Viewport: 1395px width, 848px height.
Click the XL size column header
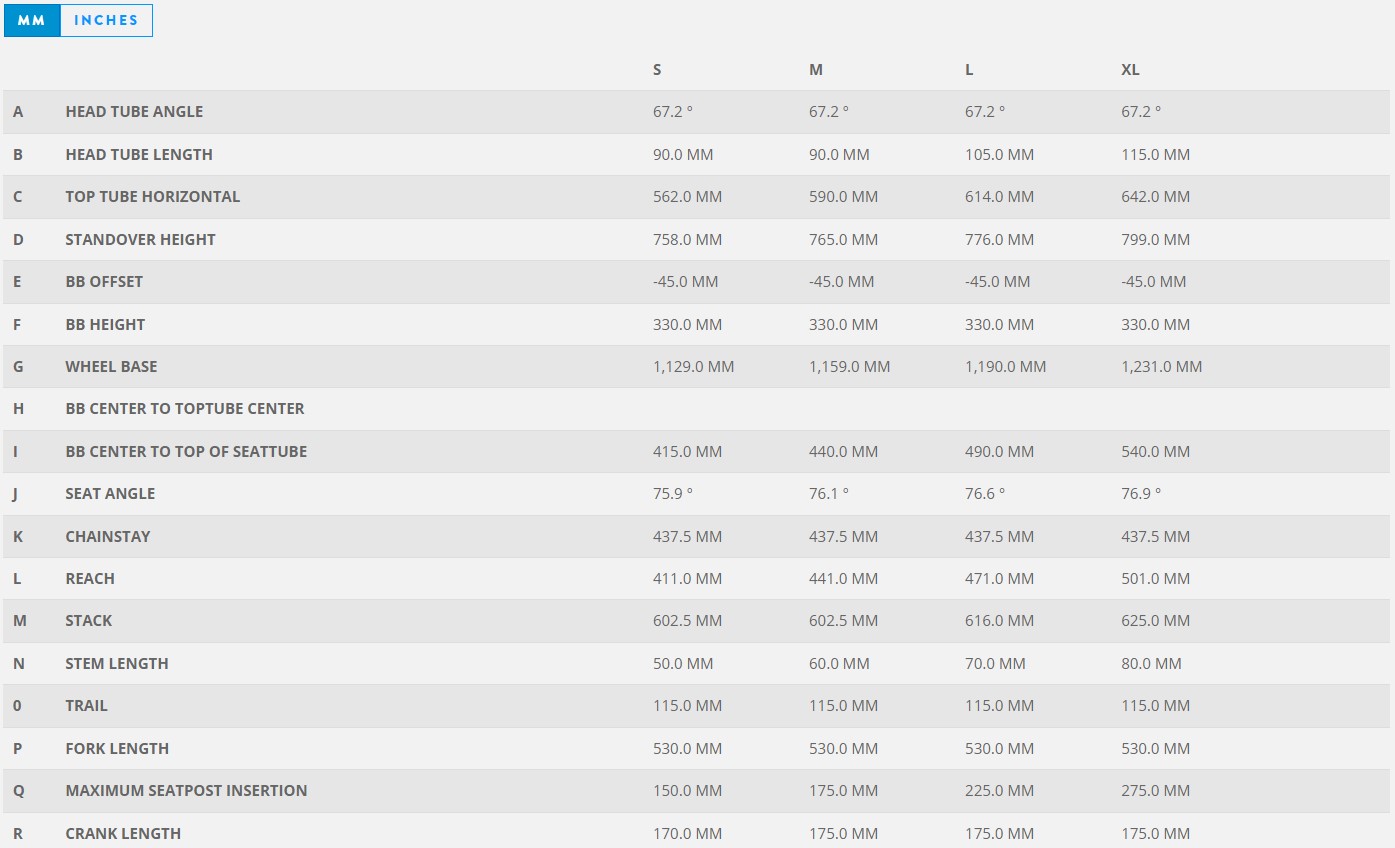point(1130,70)
